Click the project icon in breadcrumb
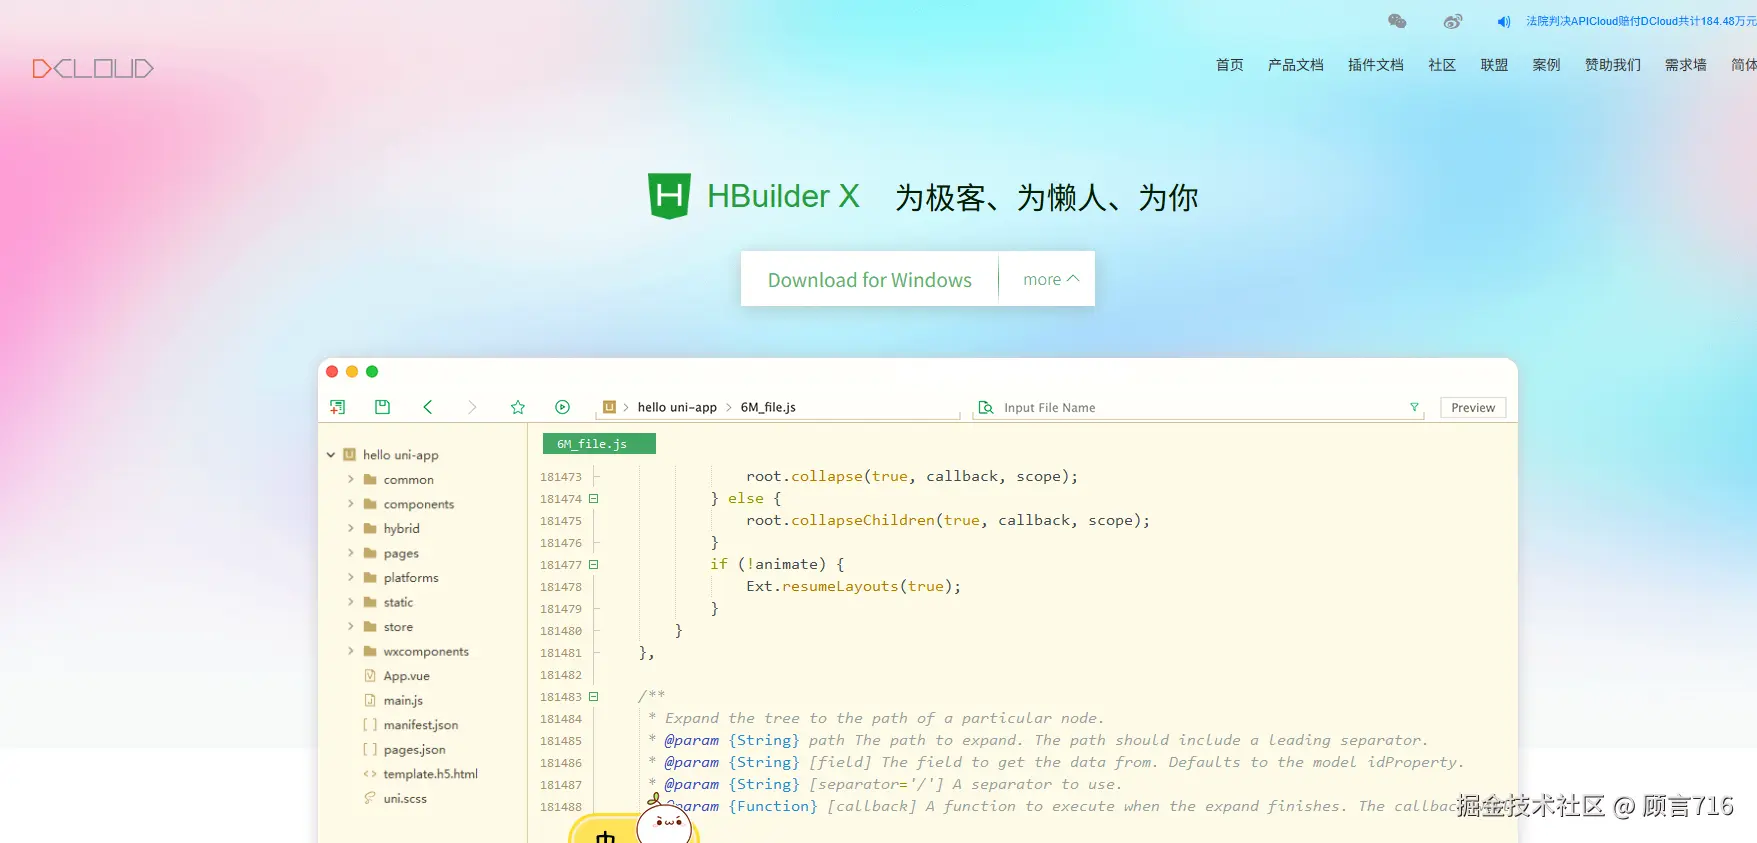1757x843 pixels. (609, 407)
